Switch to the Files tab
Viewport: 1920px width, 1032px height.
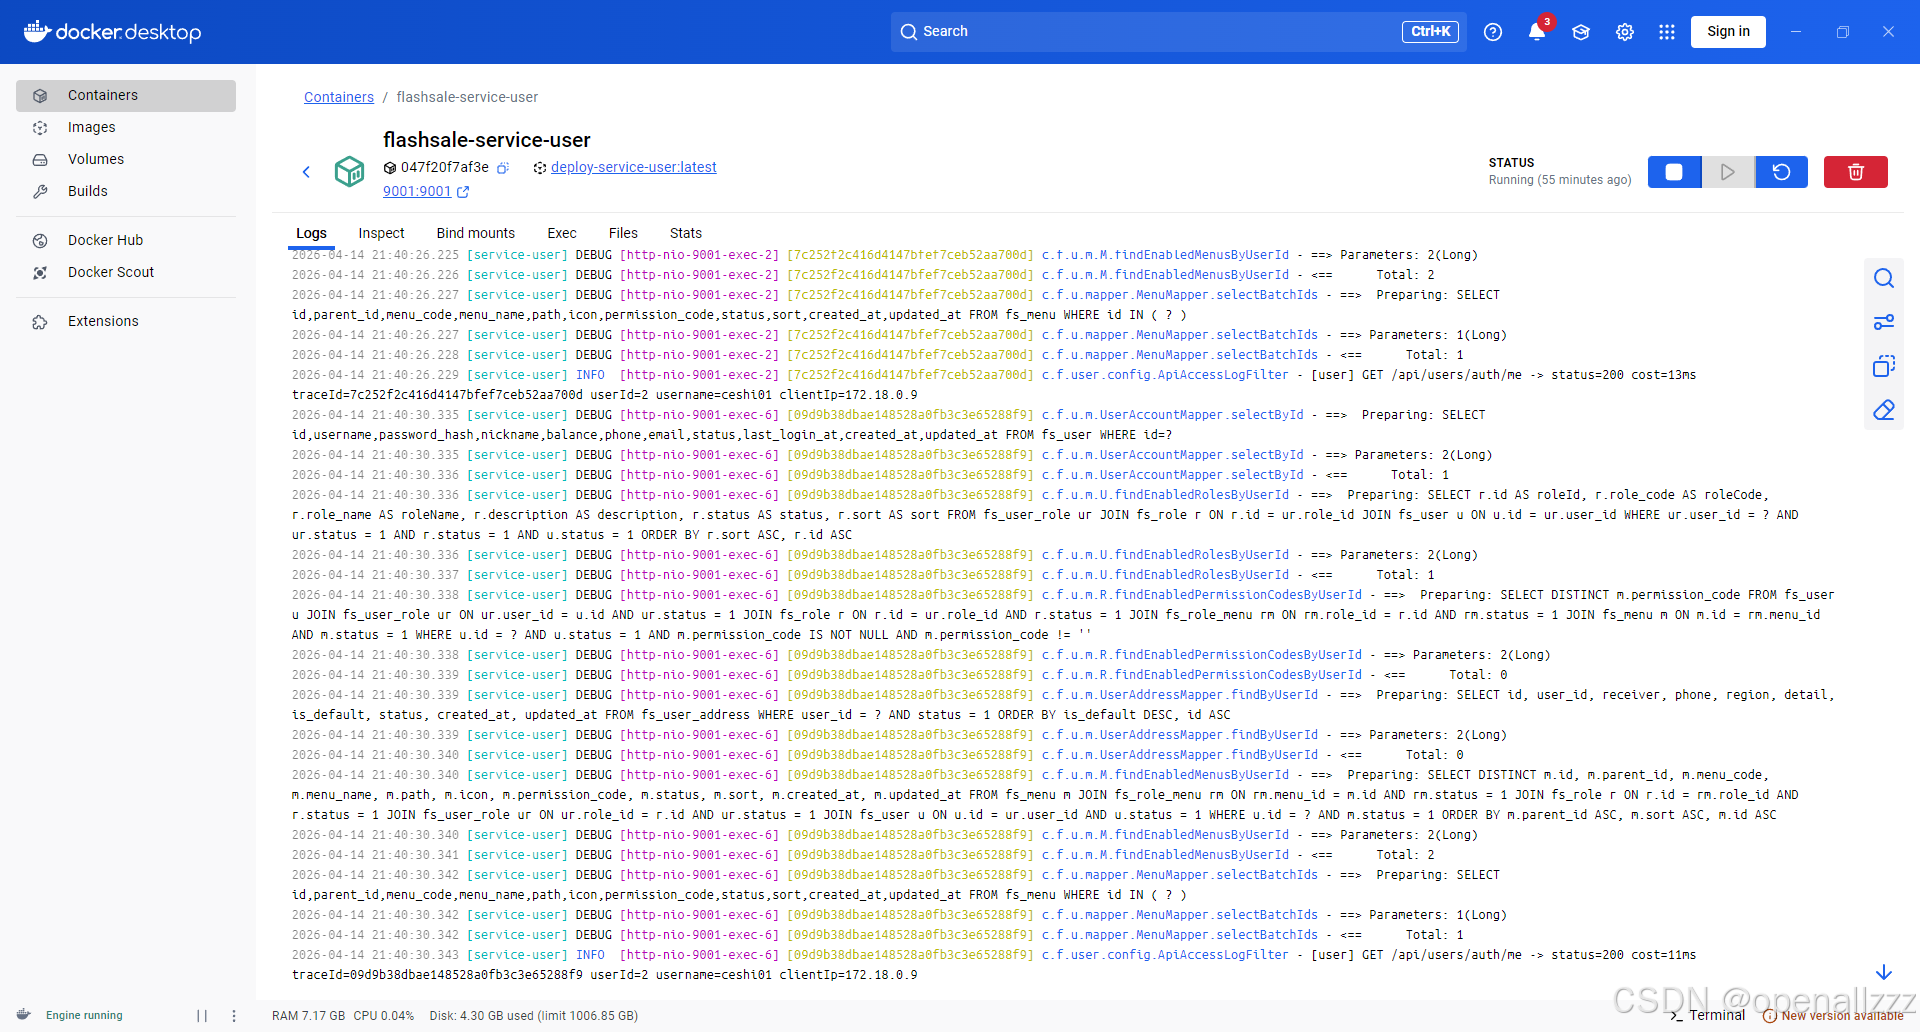(x=623, y=233)
